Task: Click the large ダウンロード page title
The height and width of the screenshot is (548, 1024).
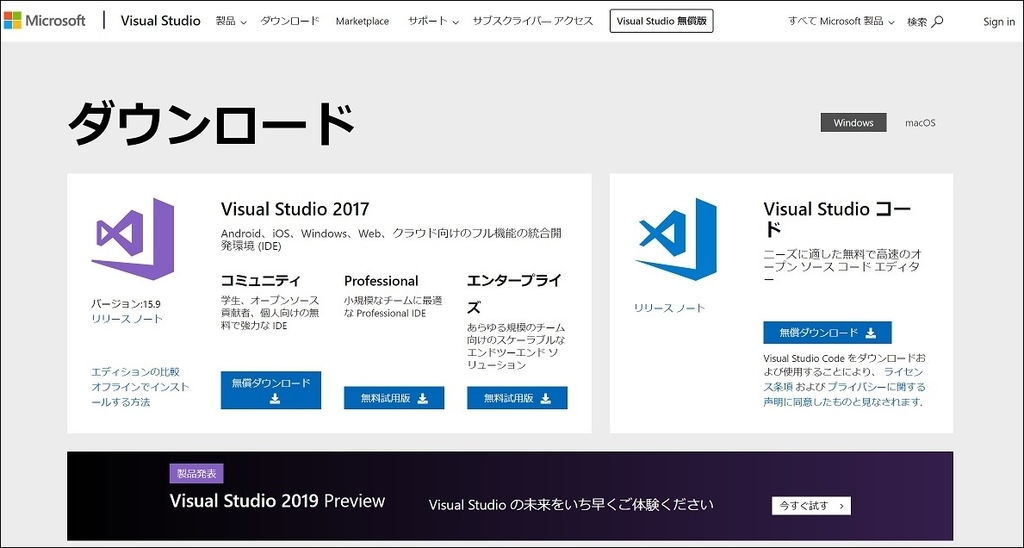Action: pos(212,125)
